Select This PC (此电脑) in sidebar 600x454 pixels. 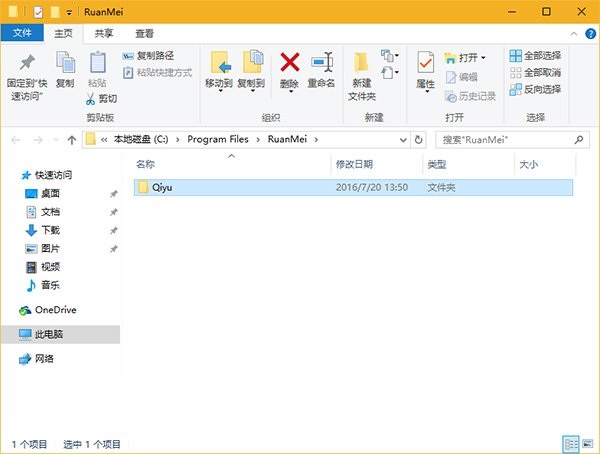[60, 334]
